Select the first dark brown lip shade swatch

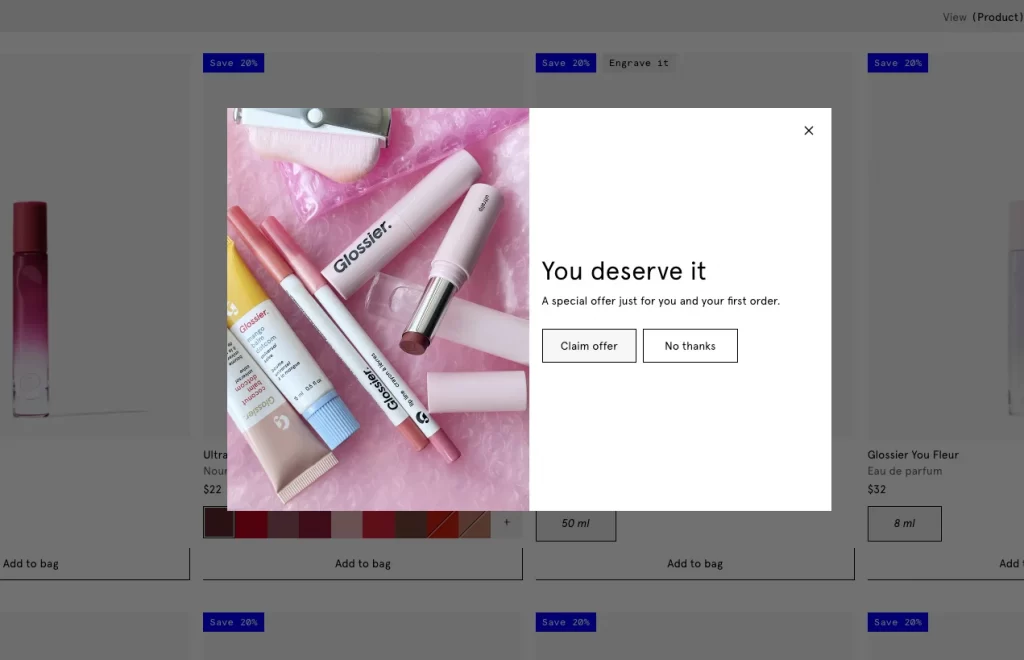tap(219, 523)
